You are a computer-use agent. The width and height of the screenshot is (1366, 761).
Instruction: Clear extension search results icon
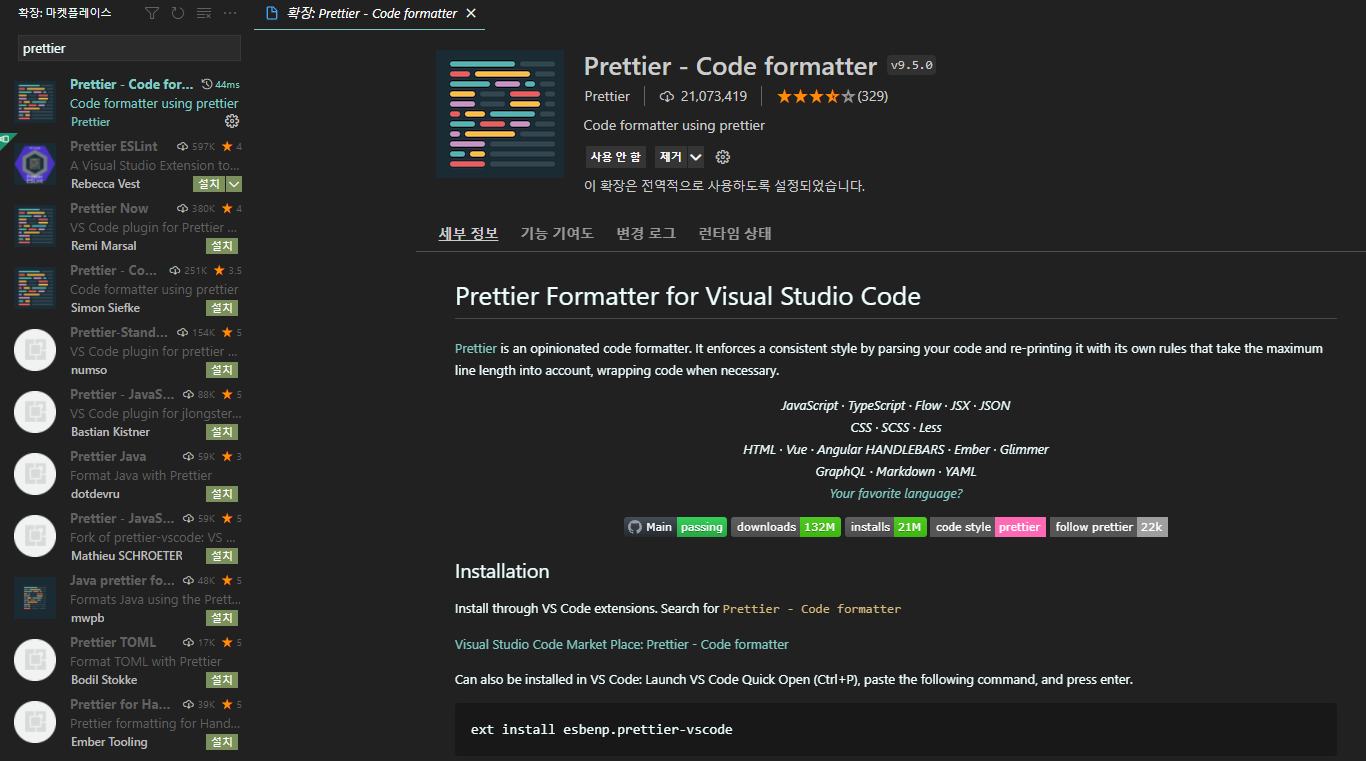pyautogui.click(x=204, y=13)
